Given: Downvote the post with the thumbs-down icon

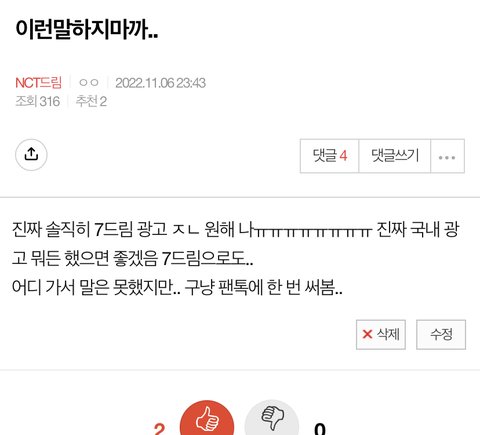Looking at the screenshot, I should [x=272, y=418].
